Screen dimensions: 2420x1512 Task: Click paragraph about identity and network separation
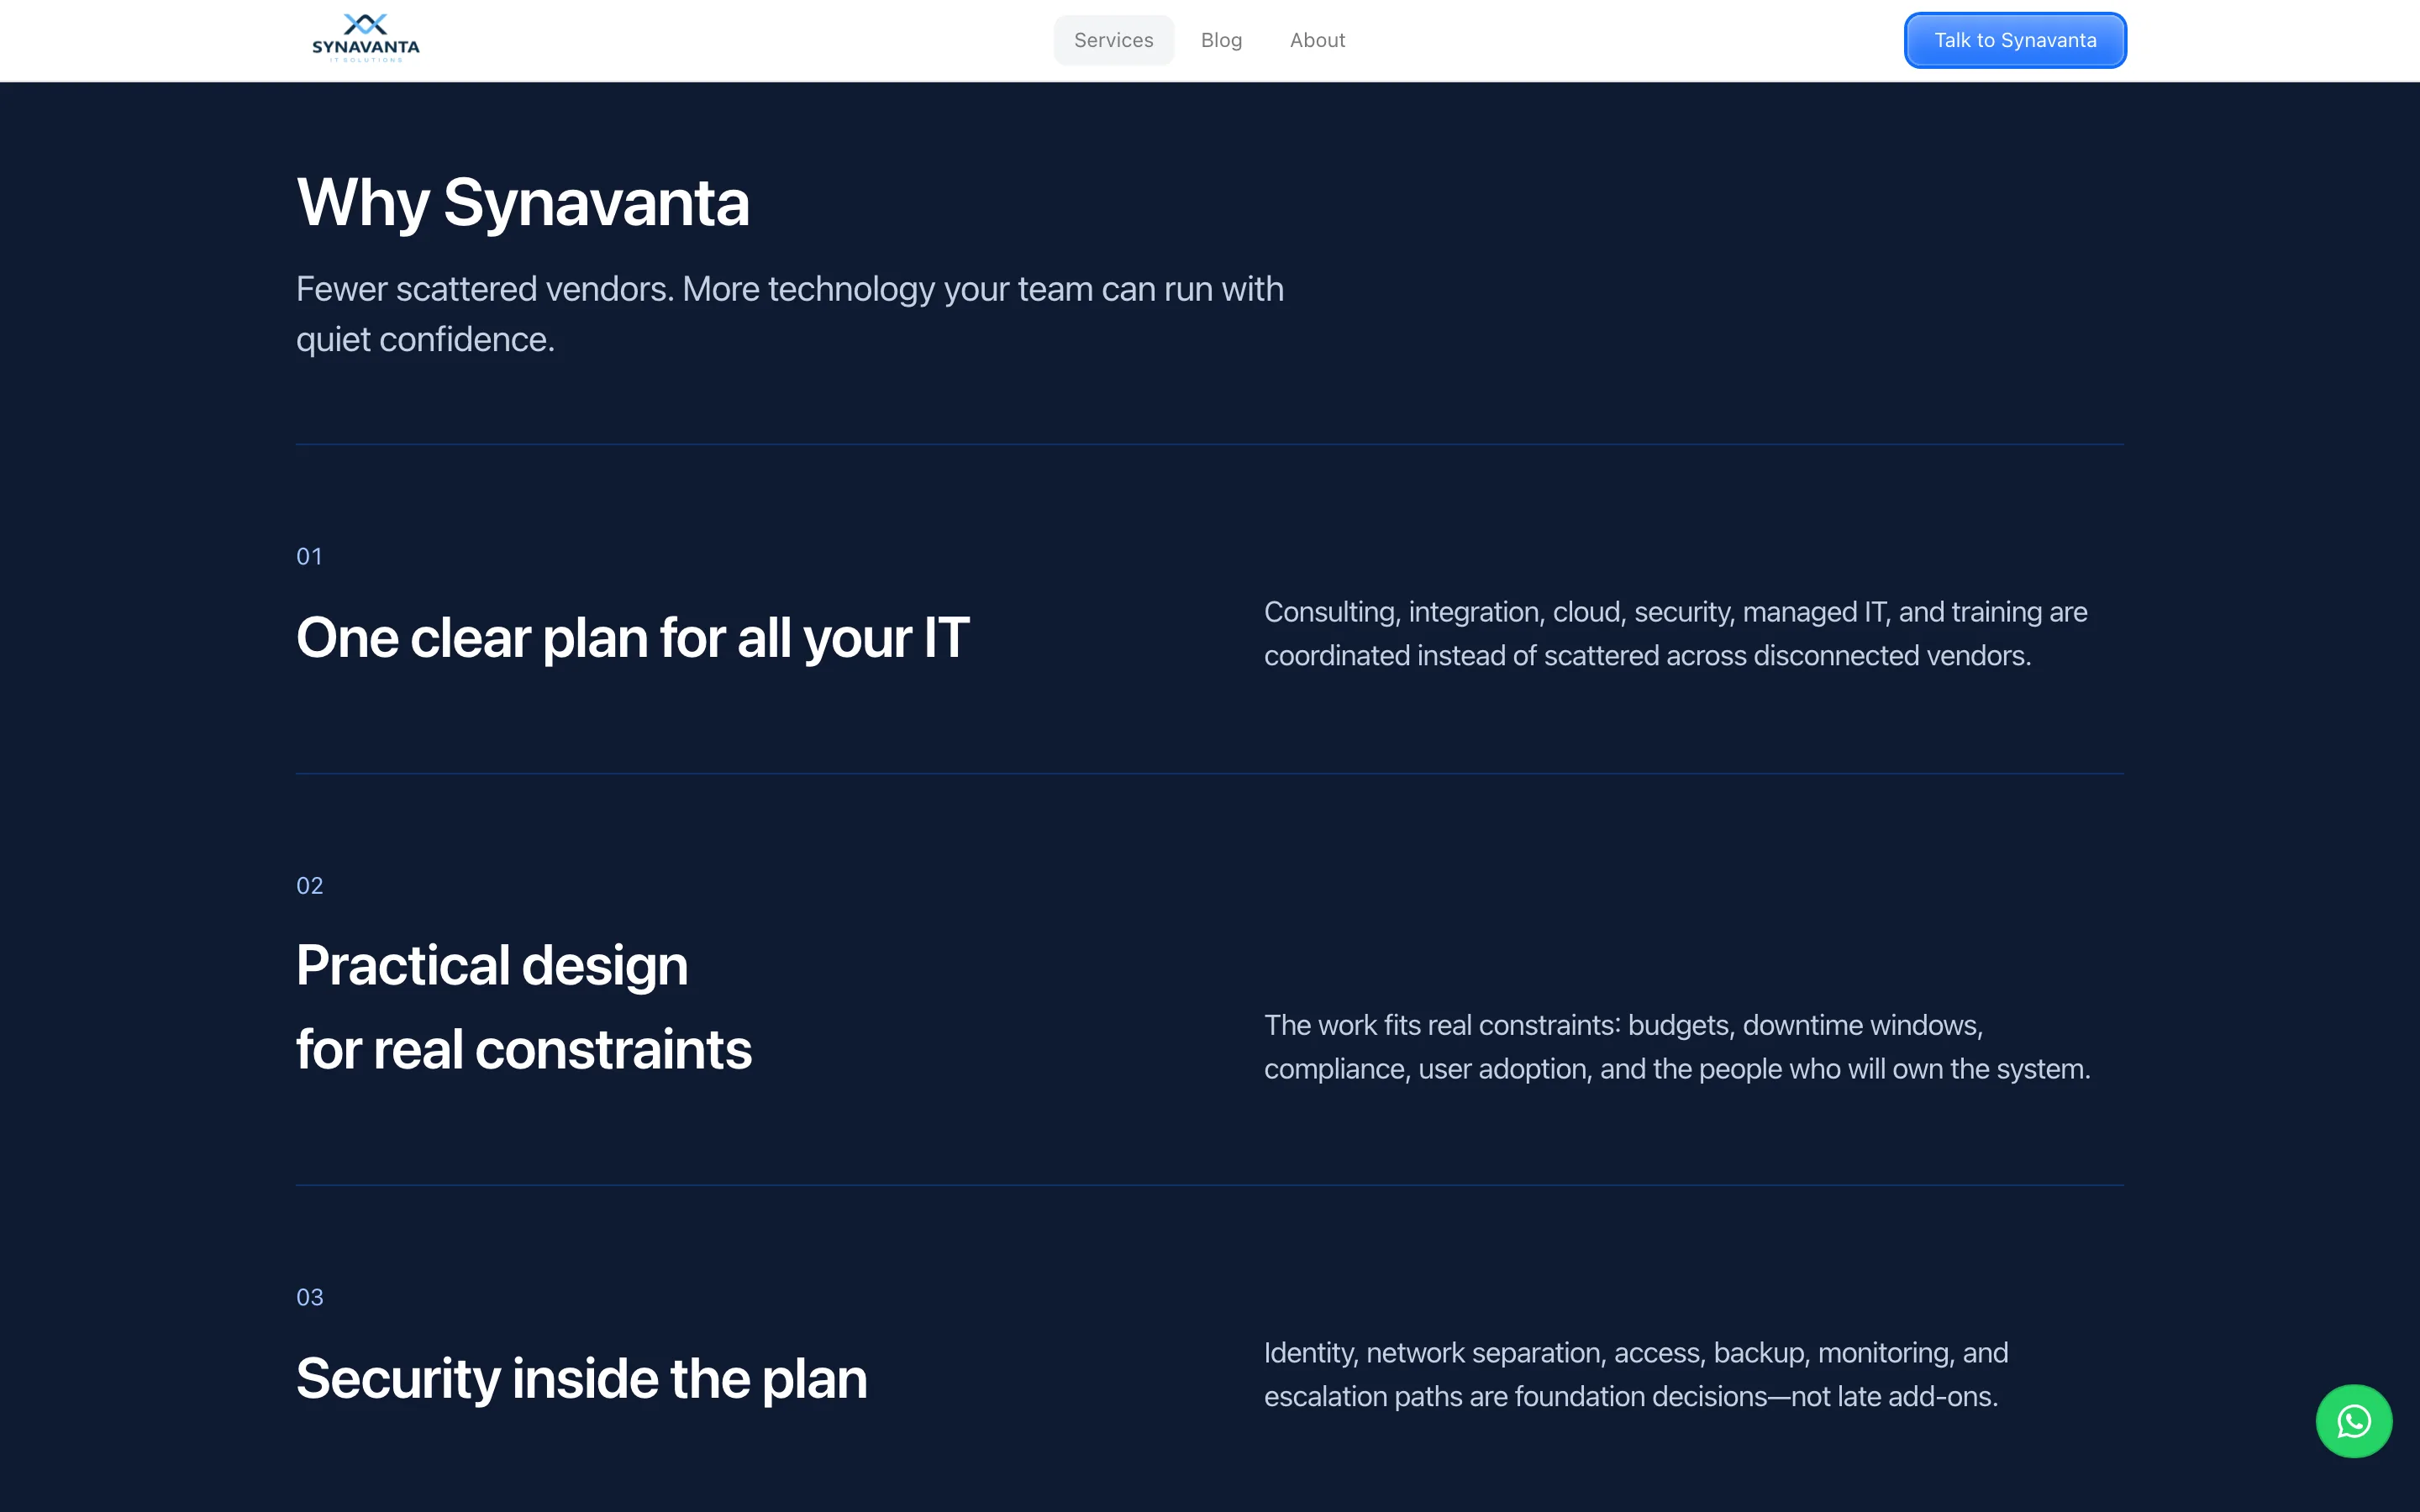pos(1636,1374)
